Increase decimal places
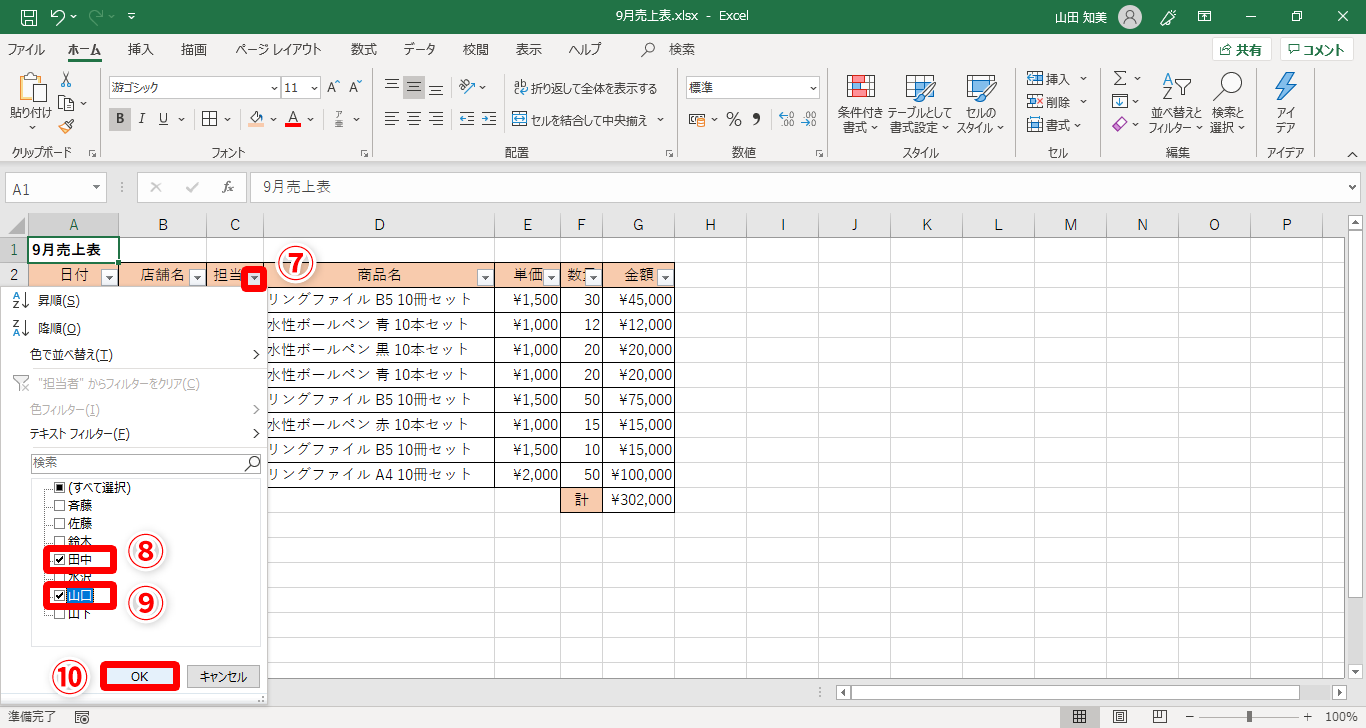The width and height of the screenshot is (1366, 728). (x=786, y=119)
